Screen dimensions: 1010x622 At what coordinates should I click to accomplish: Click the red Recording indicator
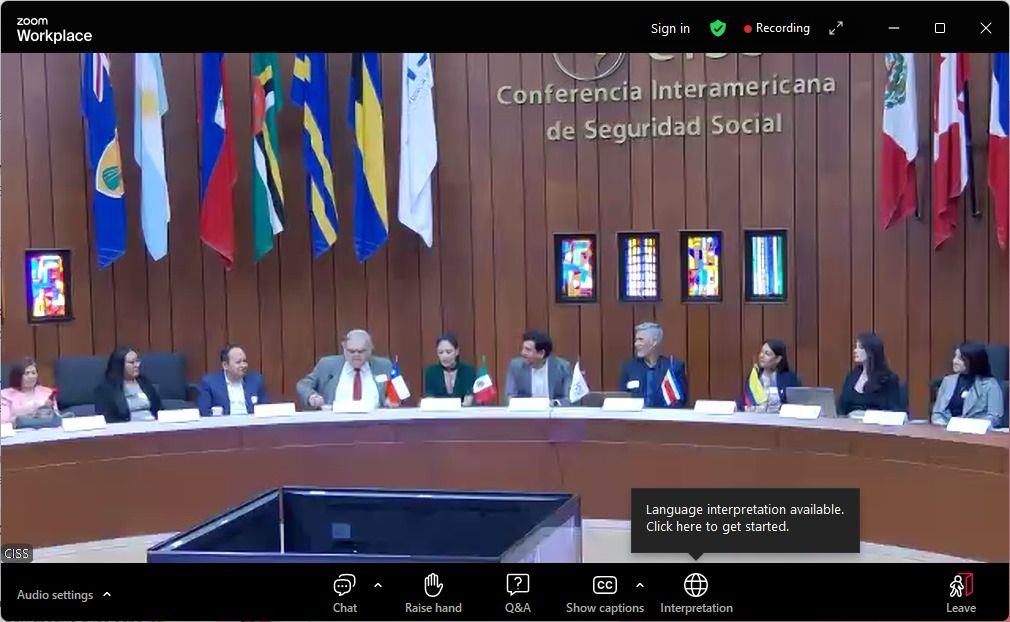(777, 28)
